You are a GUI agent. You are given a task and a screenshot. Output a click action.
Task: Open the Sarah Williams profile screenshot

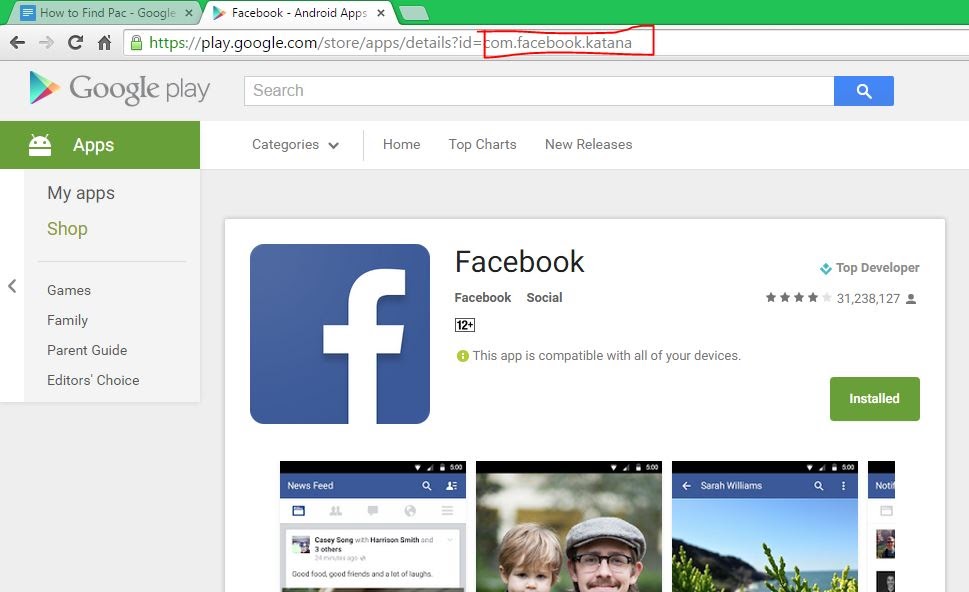pyautogui.click(x=764, y=526)
